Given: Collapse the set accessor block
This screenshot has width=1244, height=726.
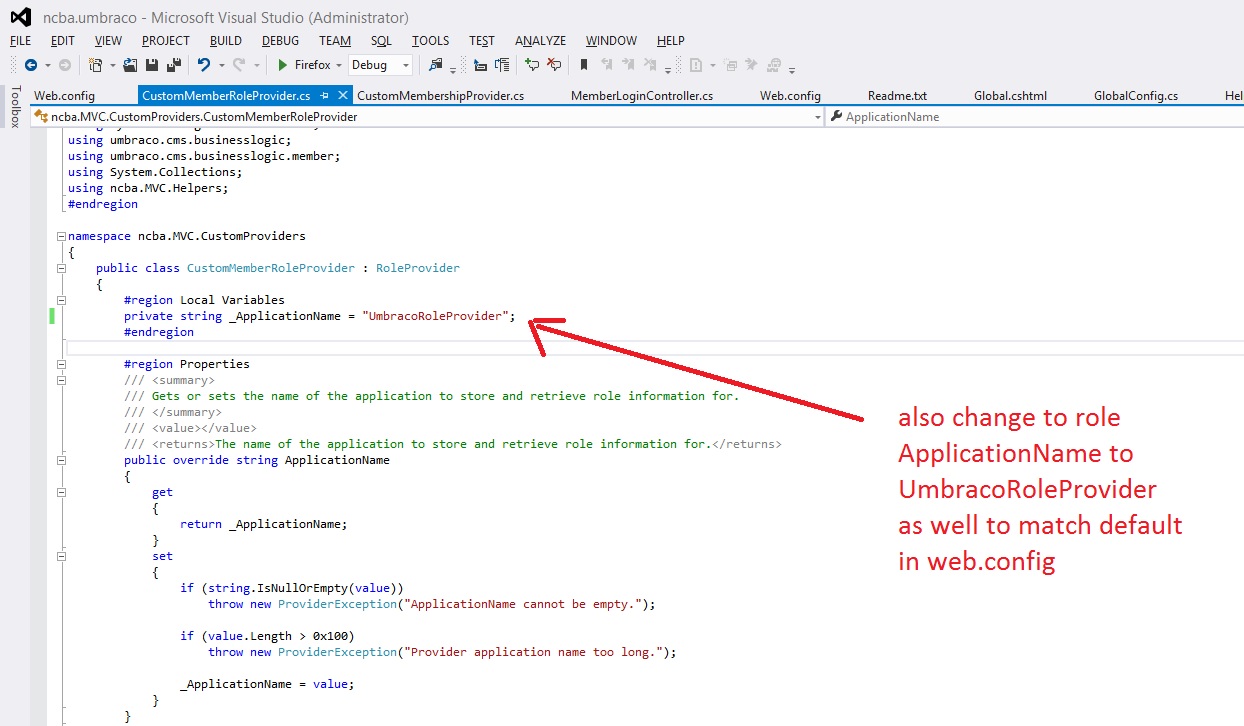Looking at the screenshot, I should (62, 557).
